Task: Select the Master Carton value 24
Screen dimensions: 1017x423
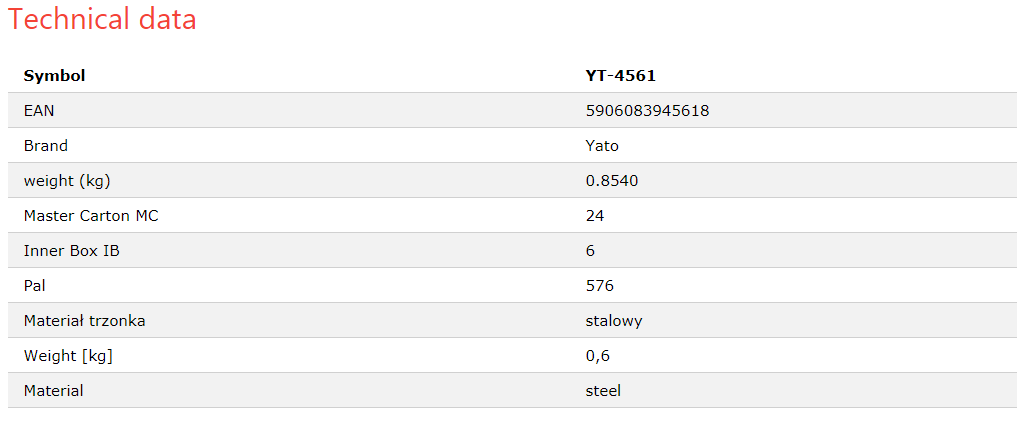Action: pos(595,216)
